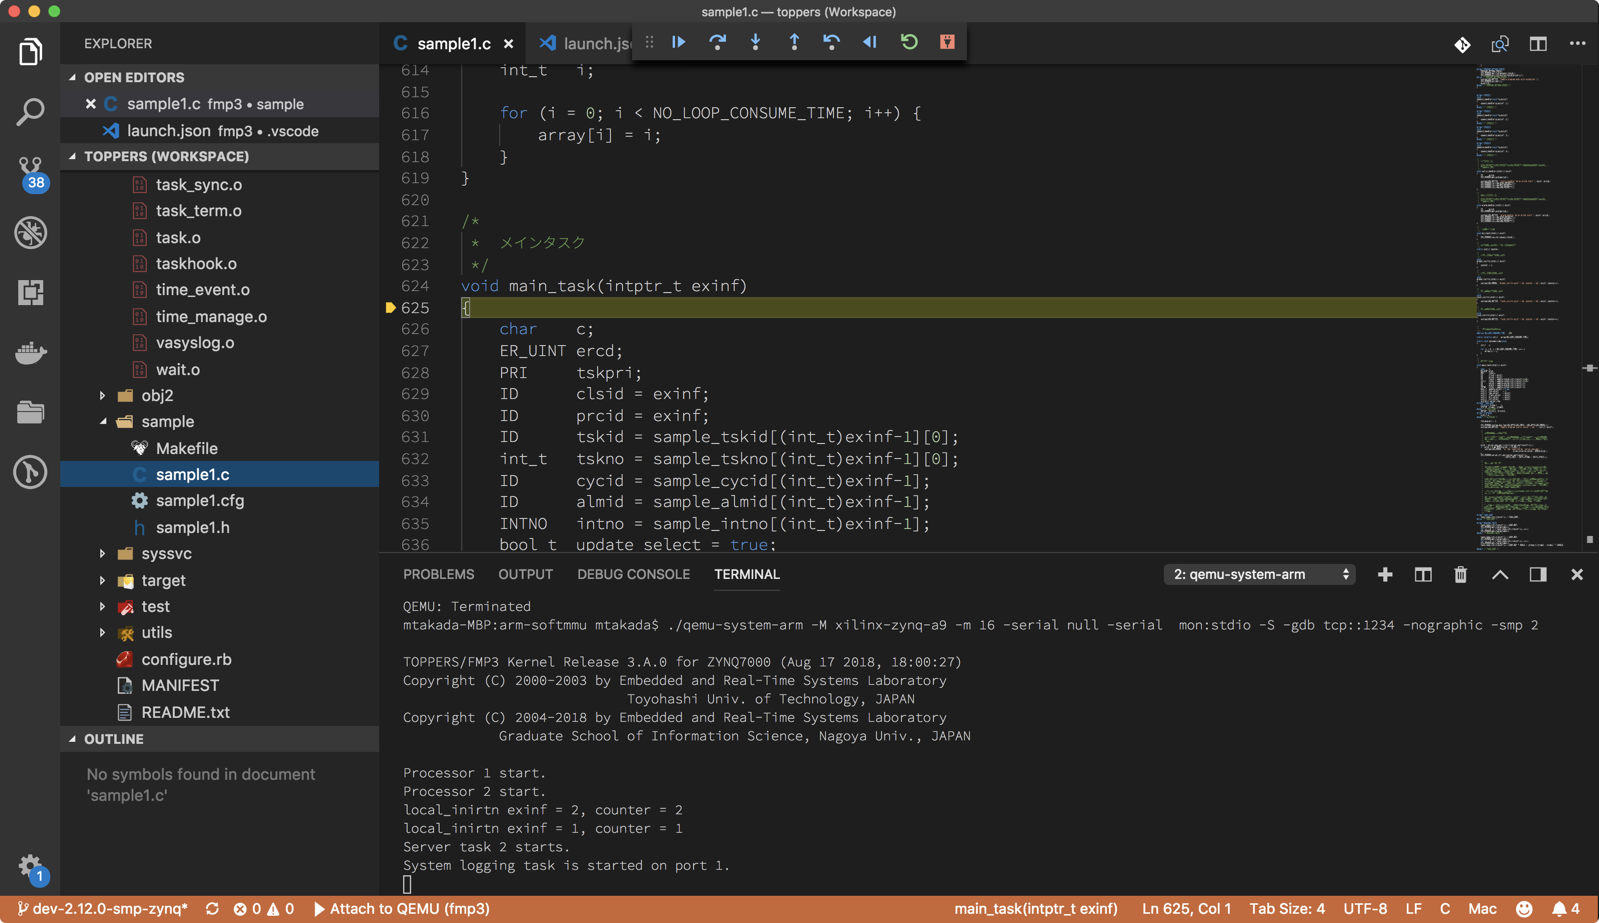Image resolution: width=1599 pixels, height=923 pixels.
Task: Open sample1.cfg in the explorer
Action: [200, 500]
